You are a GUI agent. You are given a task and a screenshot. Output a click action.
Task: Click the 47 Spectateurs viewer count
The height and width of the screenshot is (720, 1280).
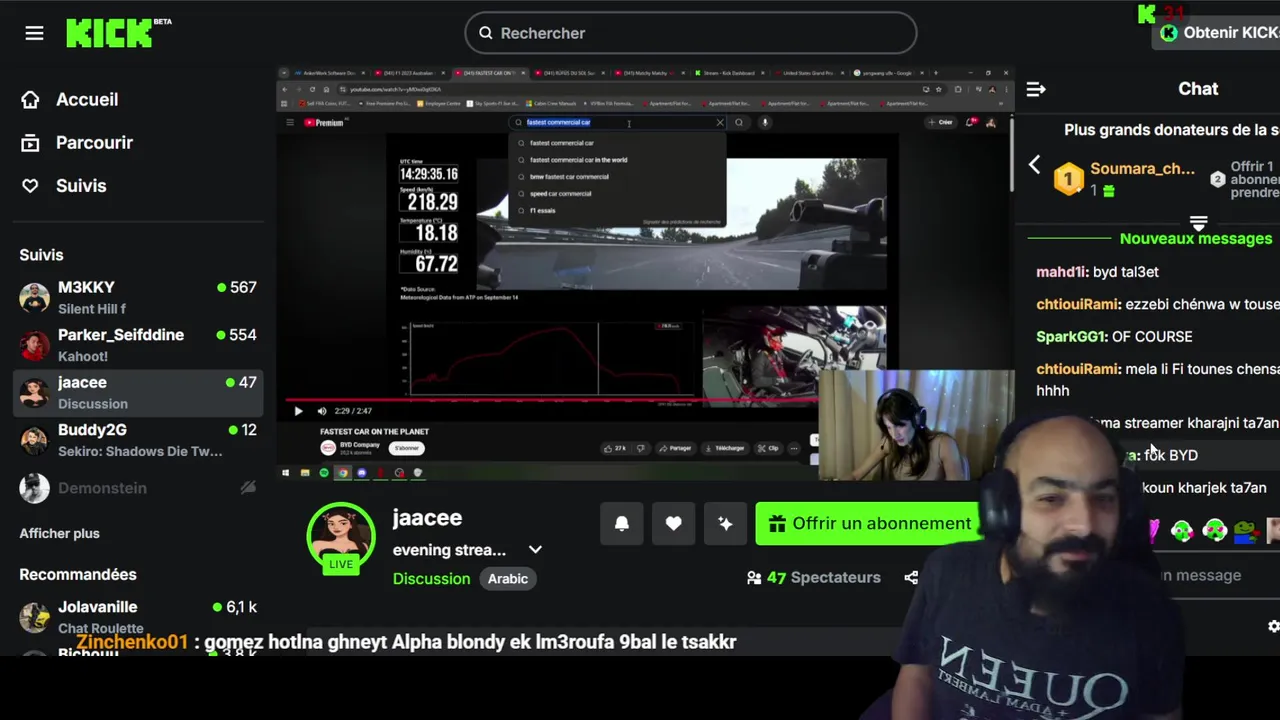tap(813, 578)
